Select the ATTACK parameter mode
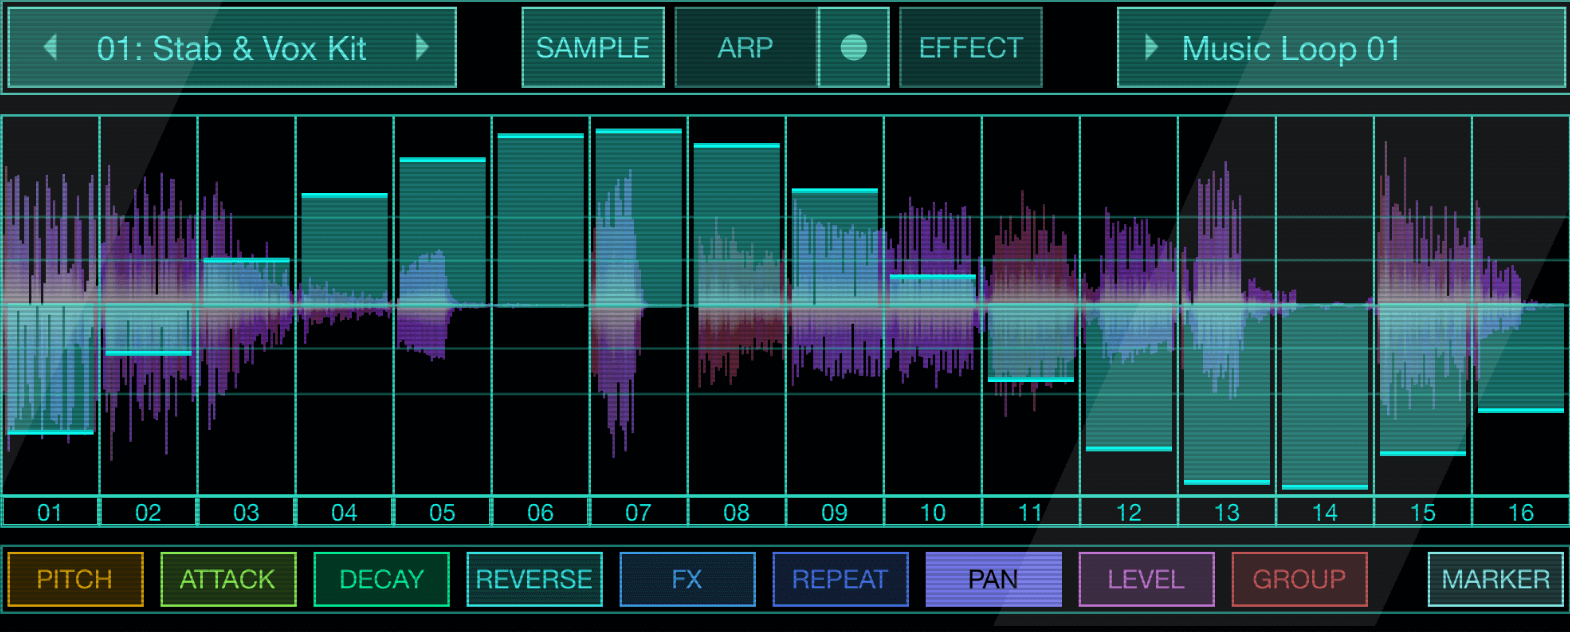Viewport: 1570px width, 632px height. click(x=228, y=579)
